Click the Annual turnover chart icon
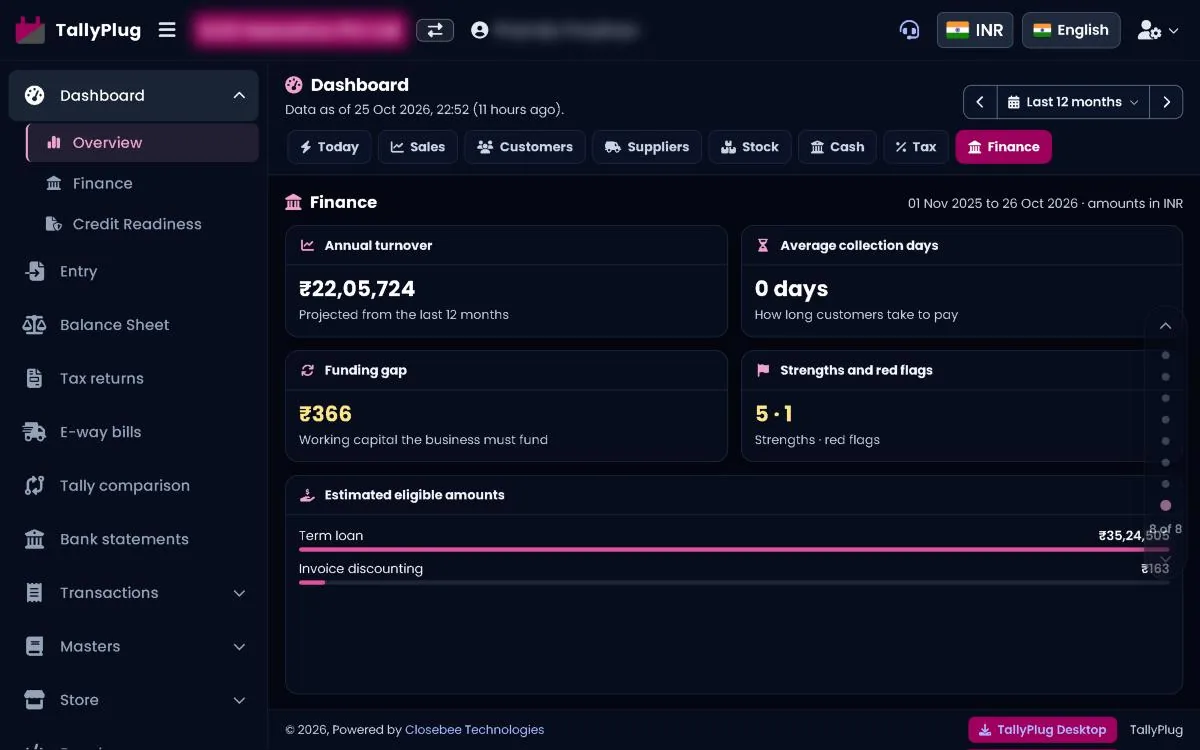 click(x=308, y=245)
